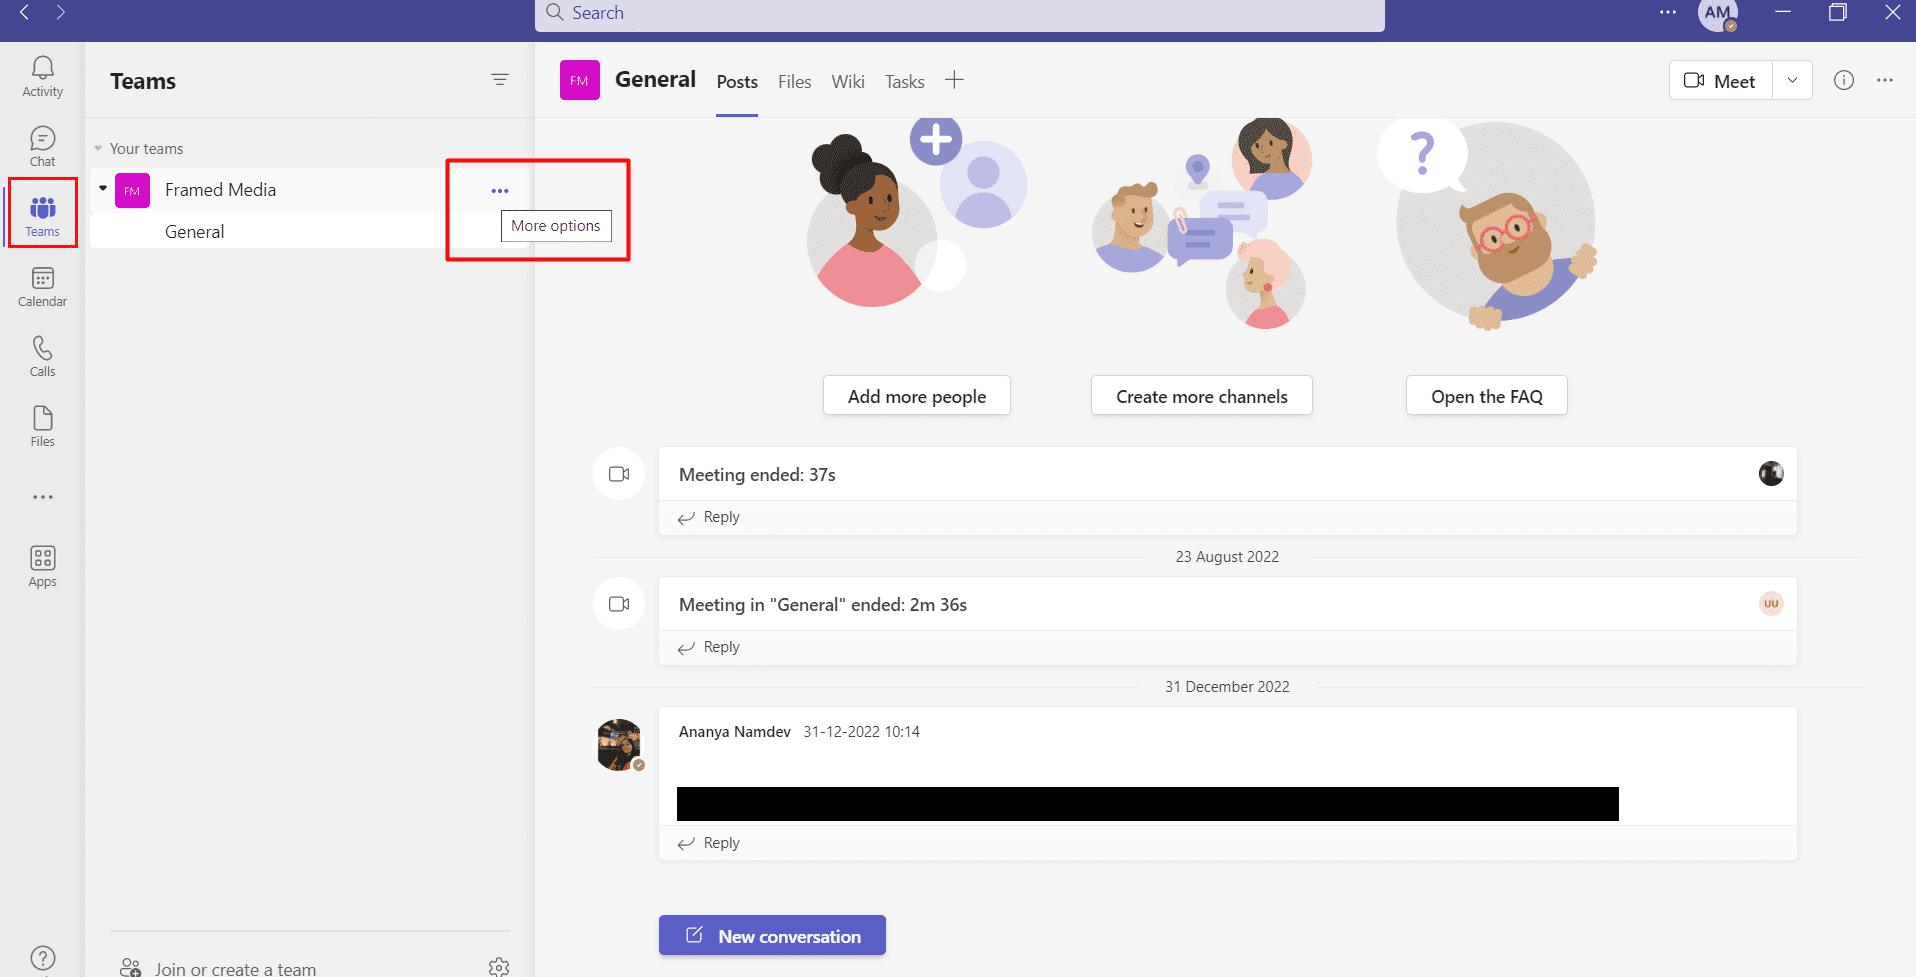Show more apps ellipsis in sidebar

tap(42, 497)
